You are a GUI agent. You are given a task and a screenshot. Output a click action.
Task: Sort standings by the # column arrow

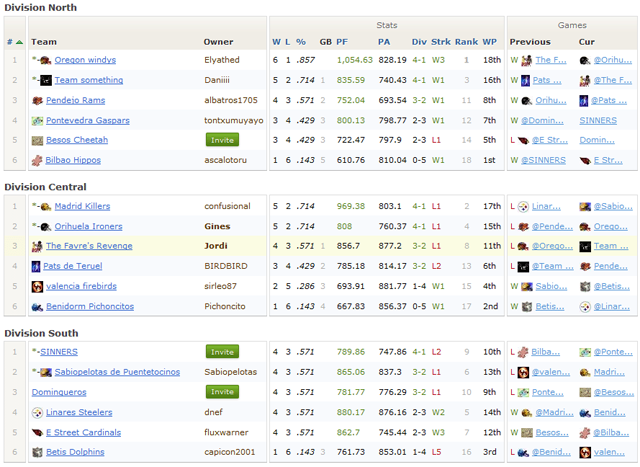click(13, 42)
